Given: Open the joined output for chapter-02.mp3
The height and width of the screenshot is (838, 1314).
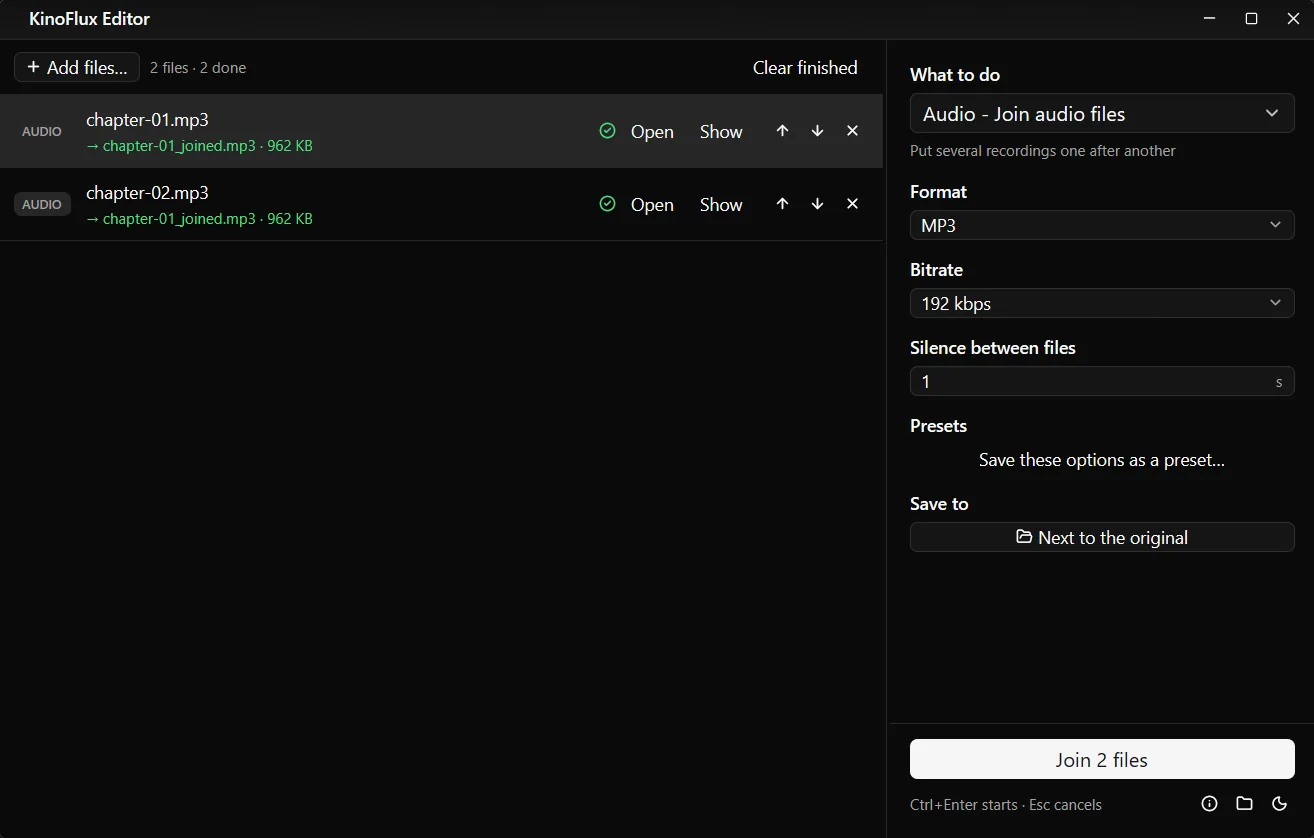Looking at the screenshot, I should (x=652, y=204).
